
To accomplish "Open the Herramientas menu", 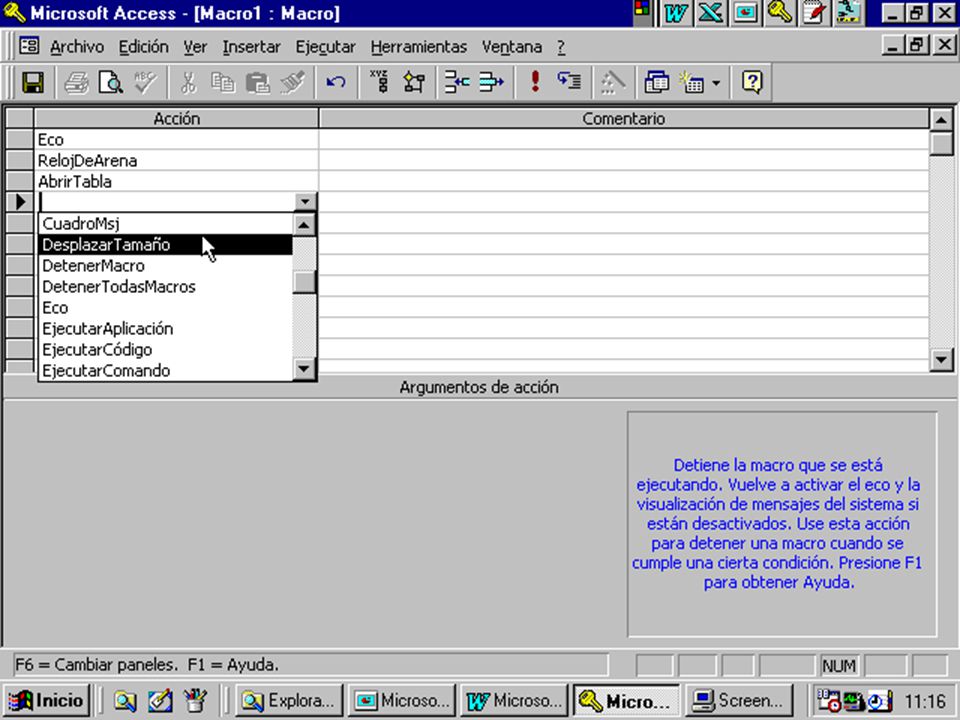I will [x=419, y=47].
